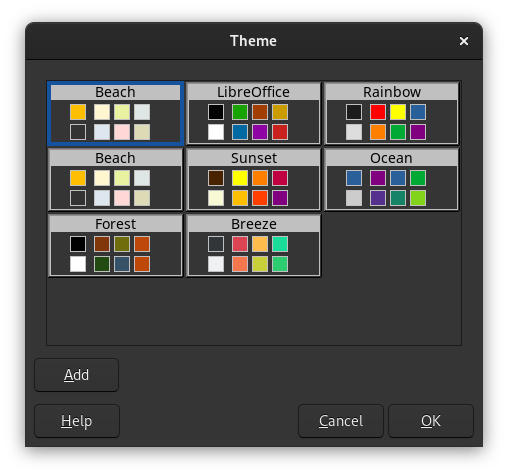Close the Theme dialog with X
The image size is (508, 475).
point(464,41)
